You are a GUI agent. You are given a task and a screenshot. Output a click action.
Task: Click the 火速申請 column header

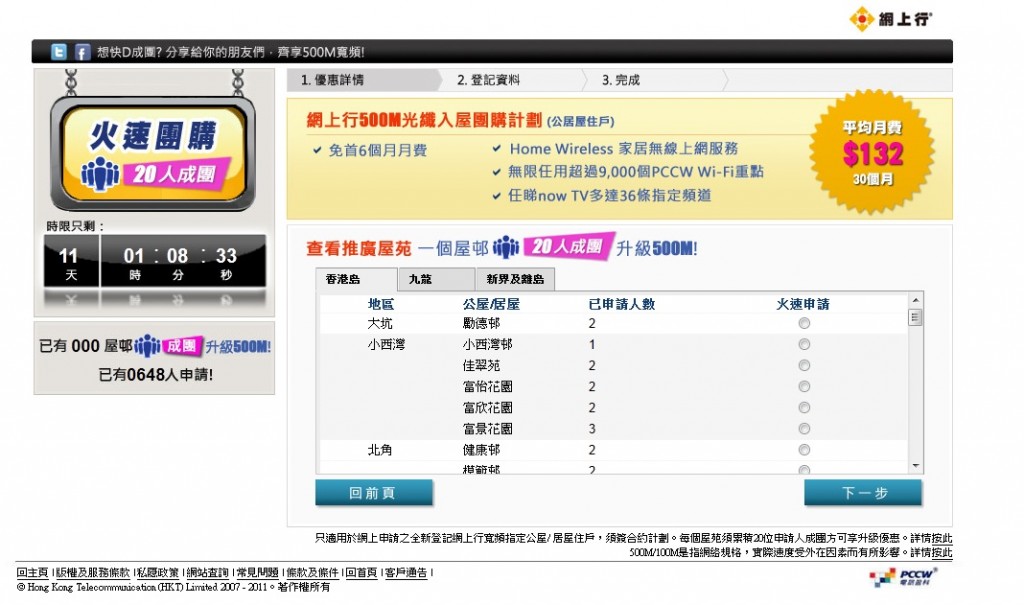click(803, 304)
